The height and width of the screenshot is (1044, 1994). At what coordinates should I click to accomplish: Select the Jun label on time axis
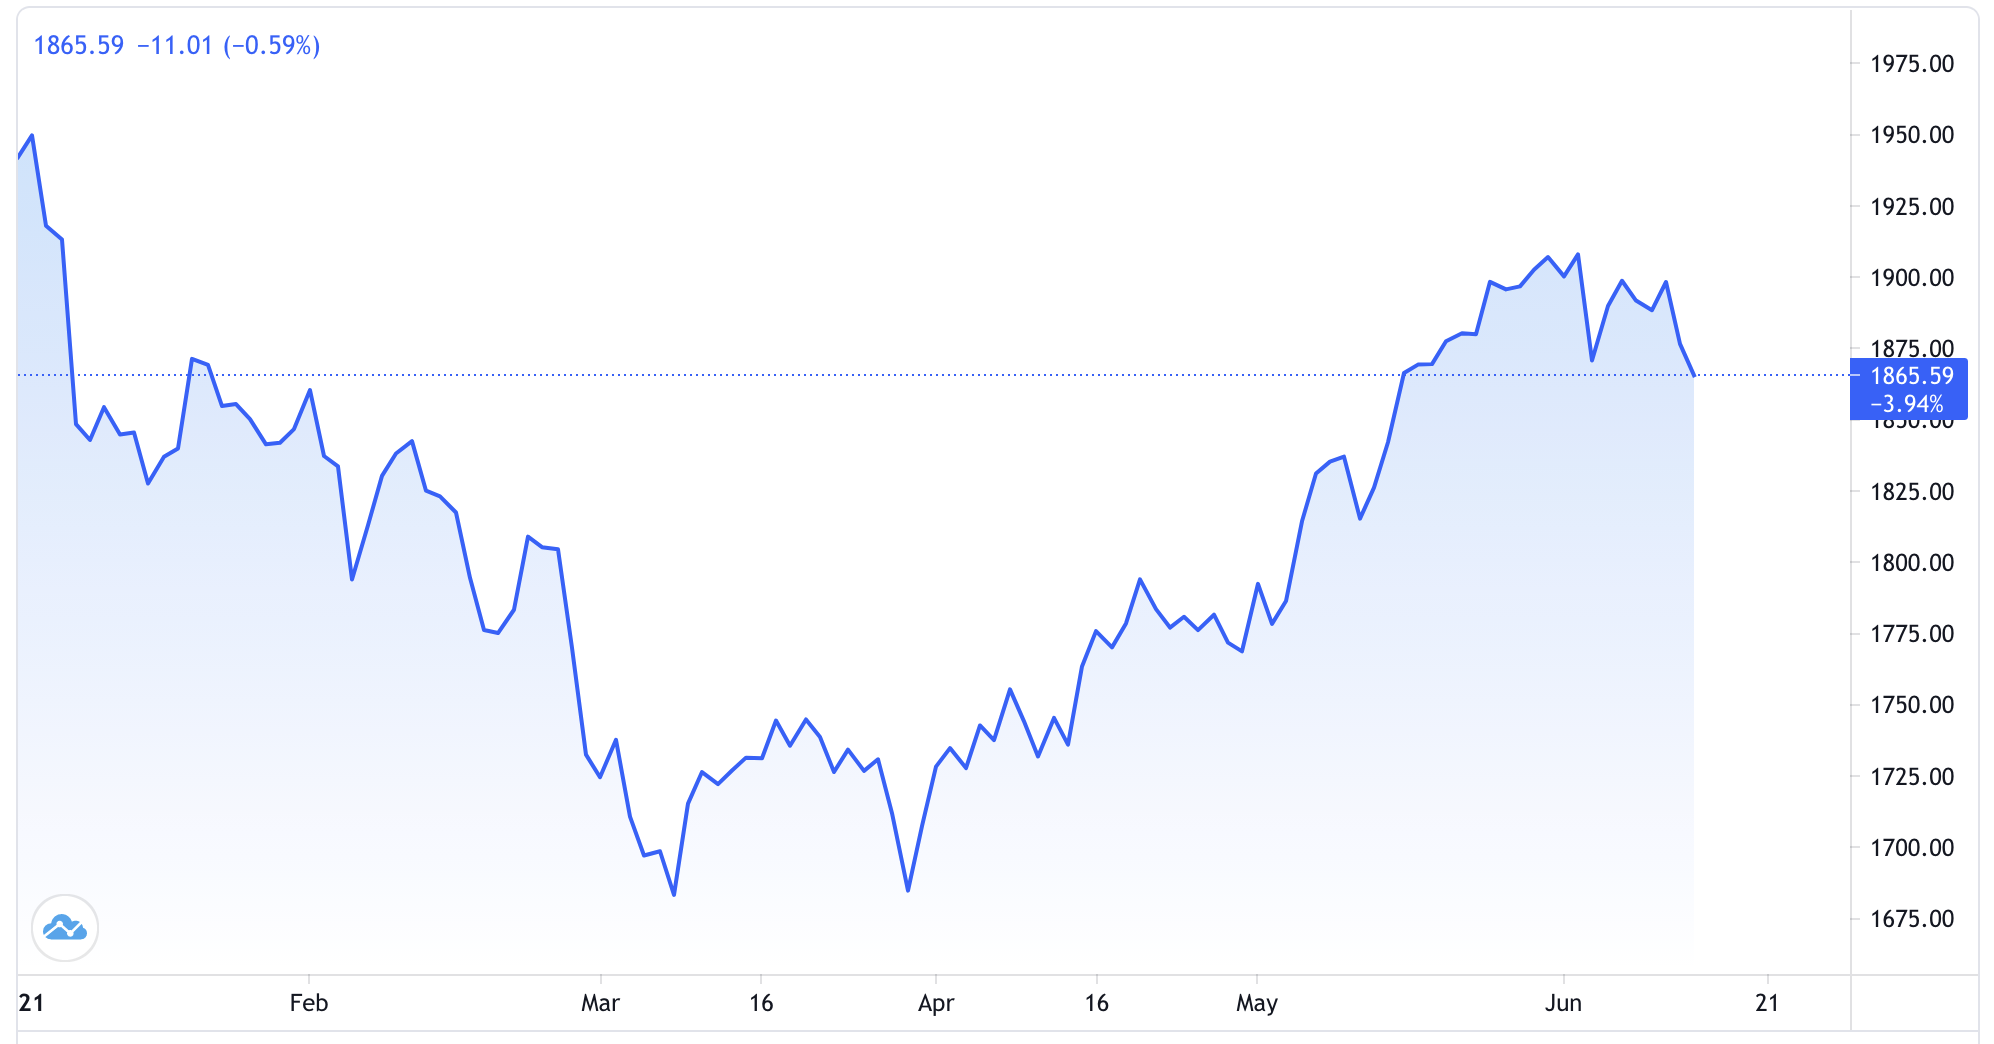pyautogui.click(x=1565, y=1002)
